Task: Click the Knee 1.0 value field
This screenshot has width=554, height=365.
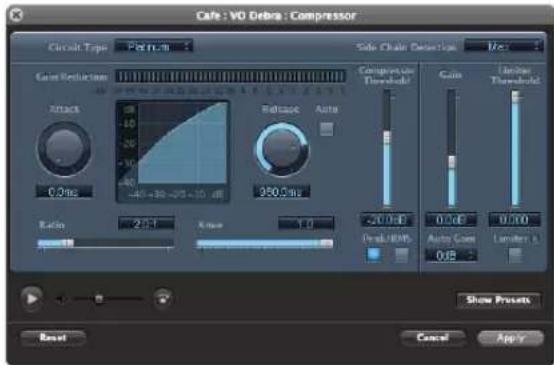Action: (306, 224)
